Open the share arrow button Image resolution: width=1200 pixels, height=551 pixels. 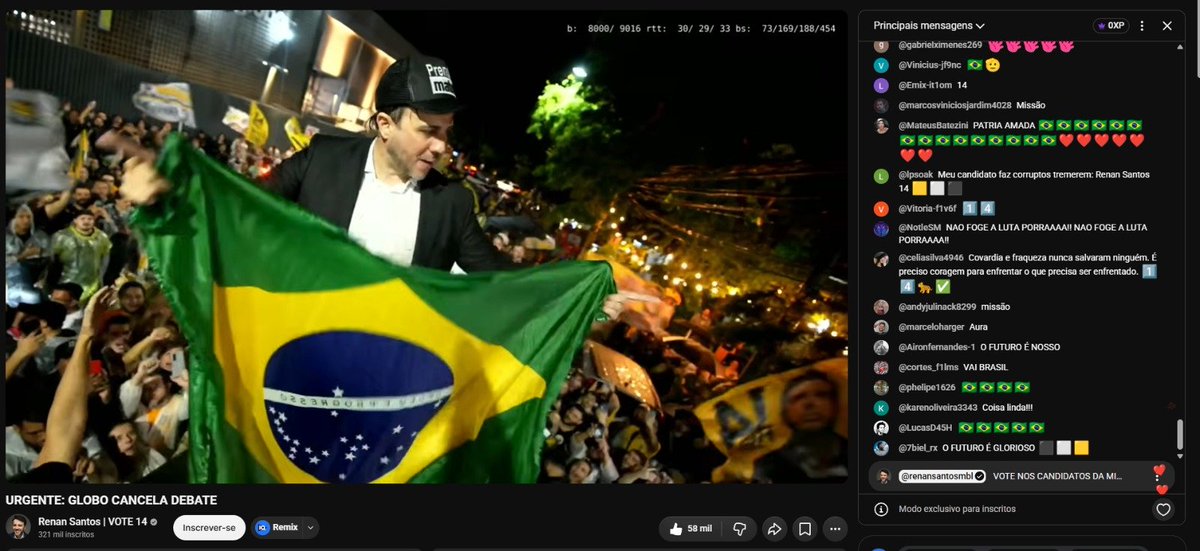point(773,528)
